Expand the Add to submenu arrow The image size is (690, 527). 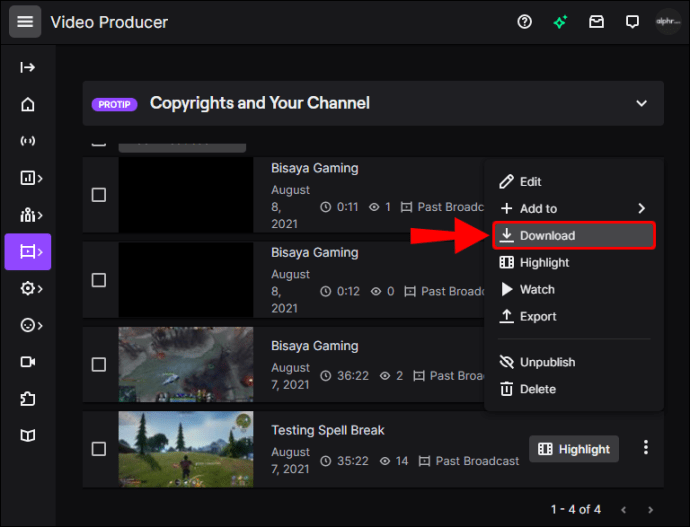tap(641, 209)
